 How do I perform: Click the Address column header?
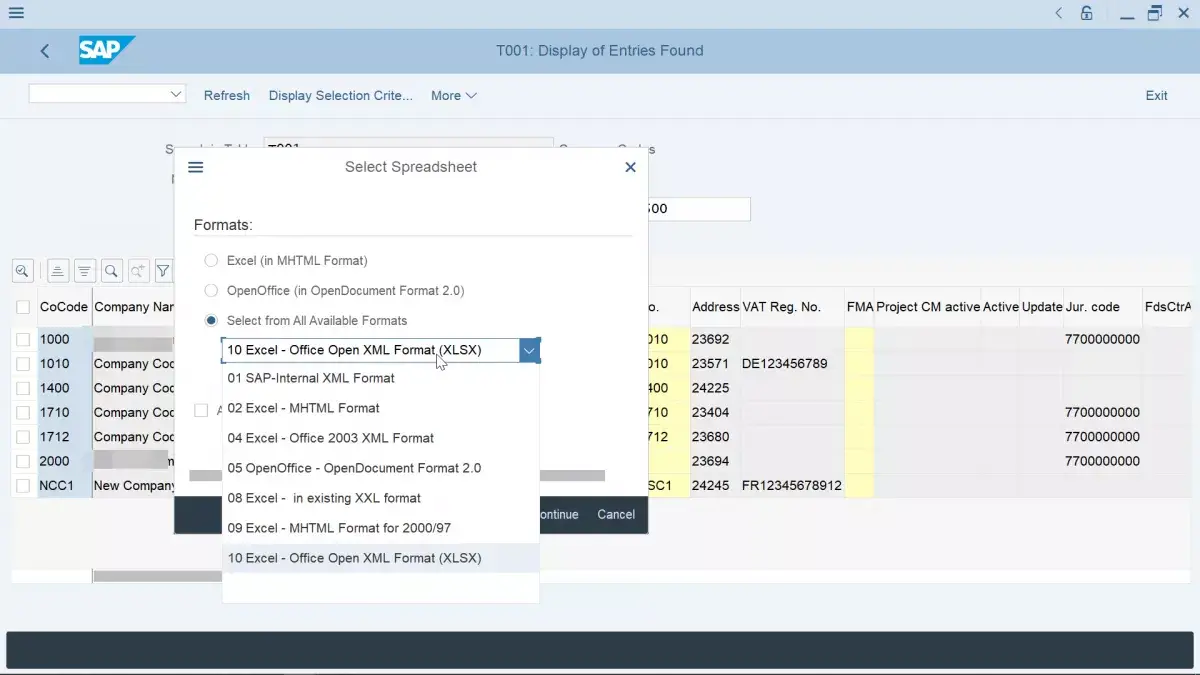click(715, 307)
